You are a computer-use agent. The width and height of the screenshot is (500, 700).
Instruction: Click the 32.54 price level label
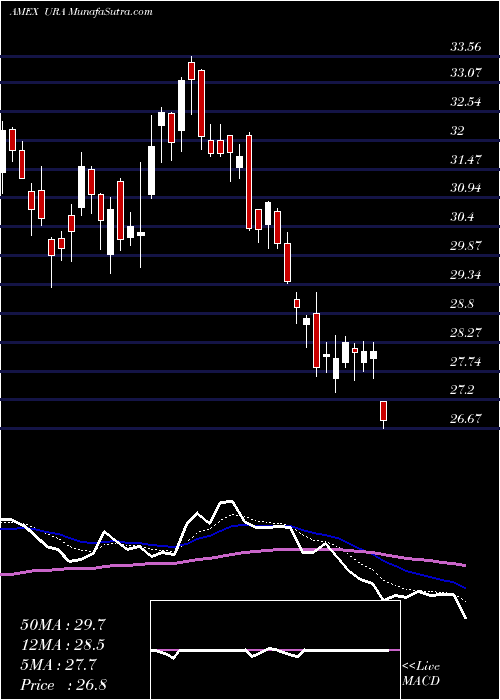pyautogui.click(x=466, y=102)
